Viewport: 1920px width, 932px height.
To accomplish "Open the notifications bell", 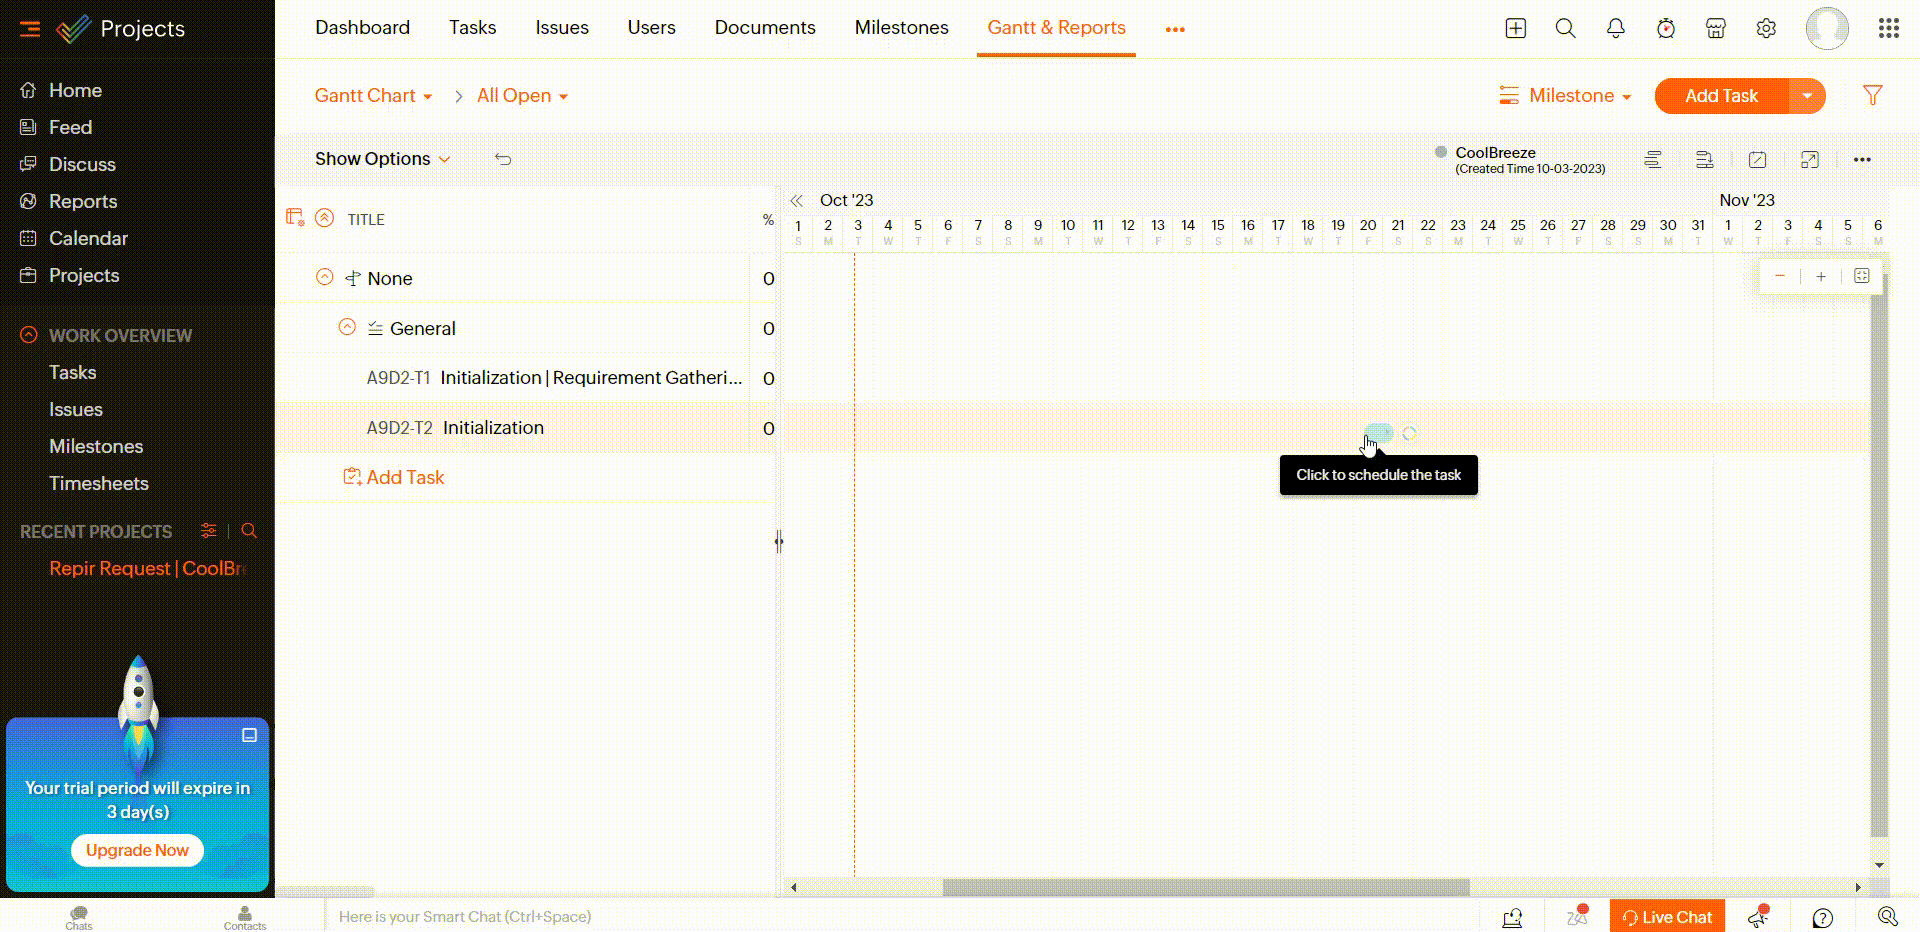I will 1615,29.
